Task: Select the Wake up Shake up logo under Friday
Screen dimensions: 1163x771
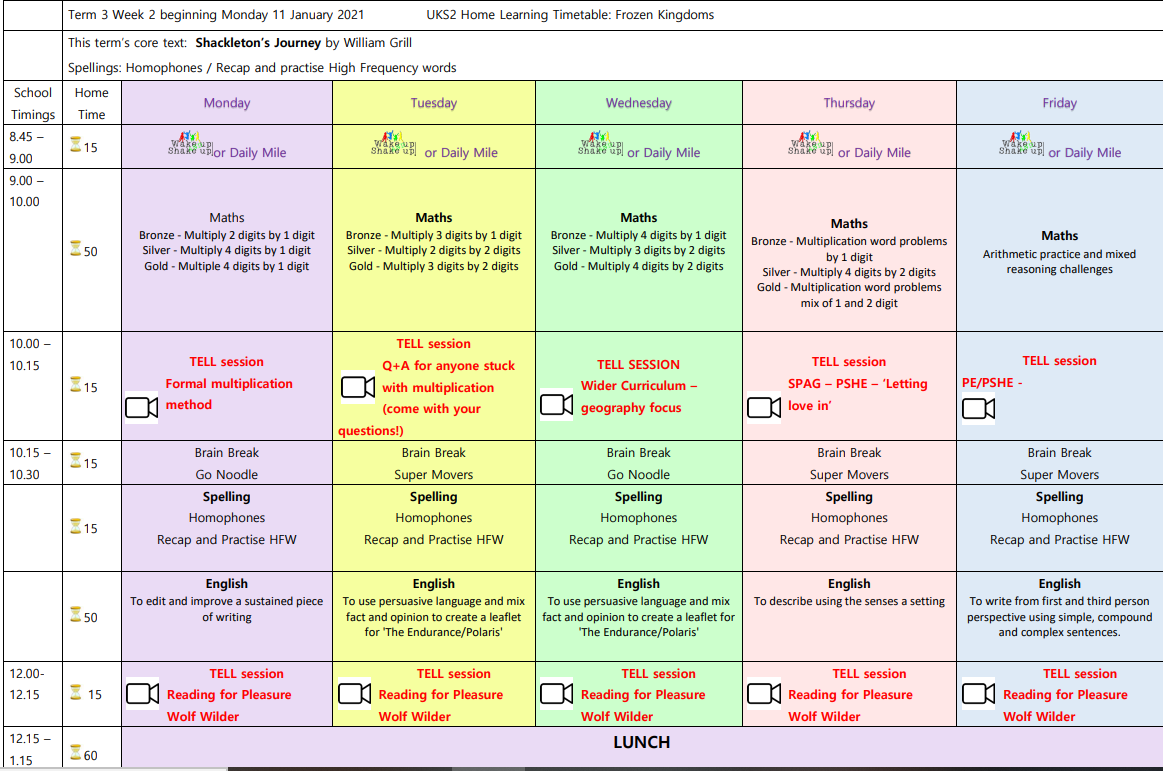Action: (1021, 144)
